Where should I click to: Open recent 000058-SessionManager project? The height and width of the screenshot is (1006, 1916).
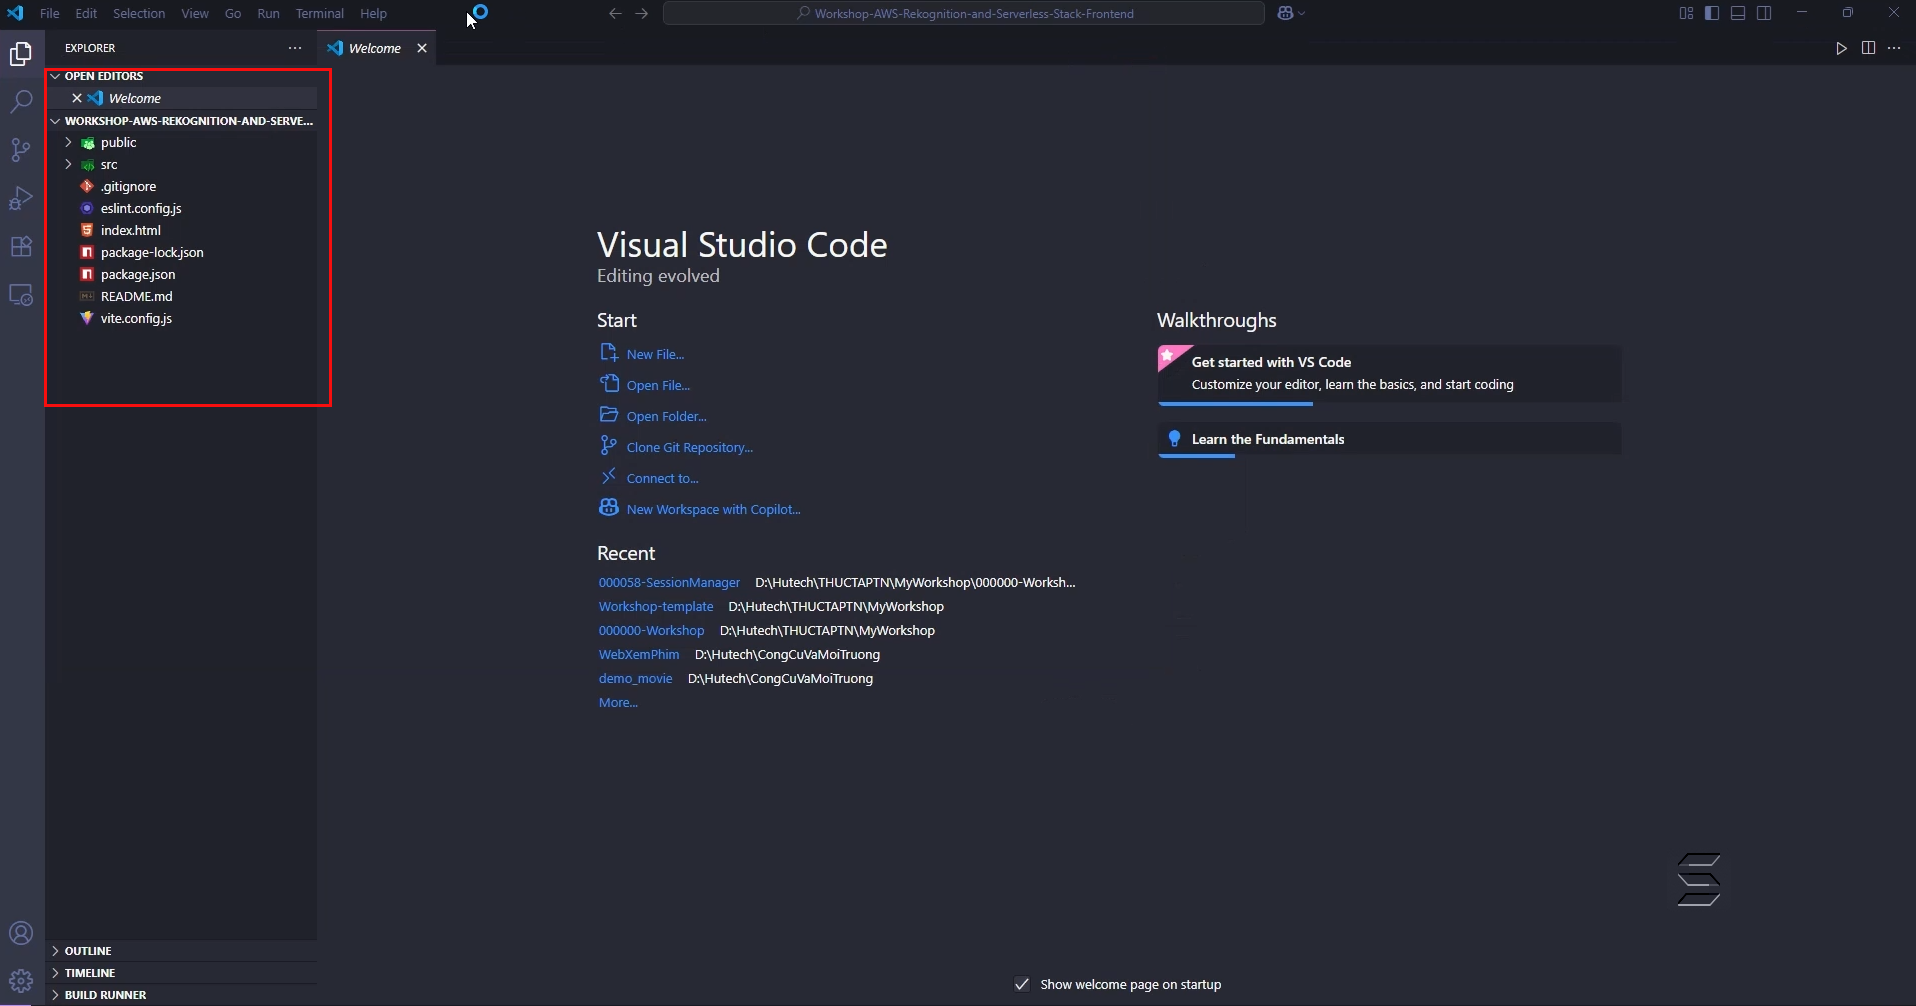tap(669, 582)
